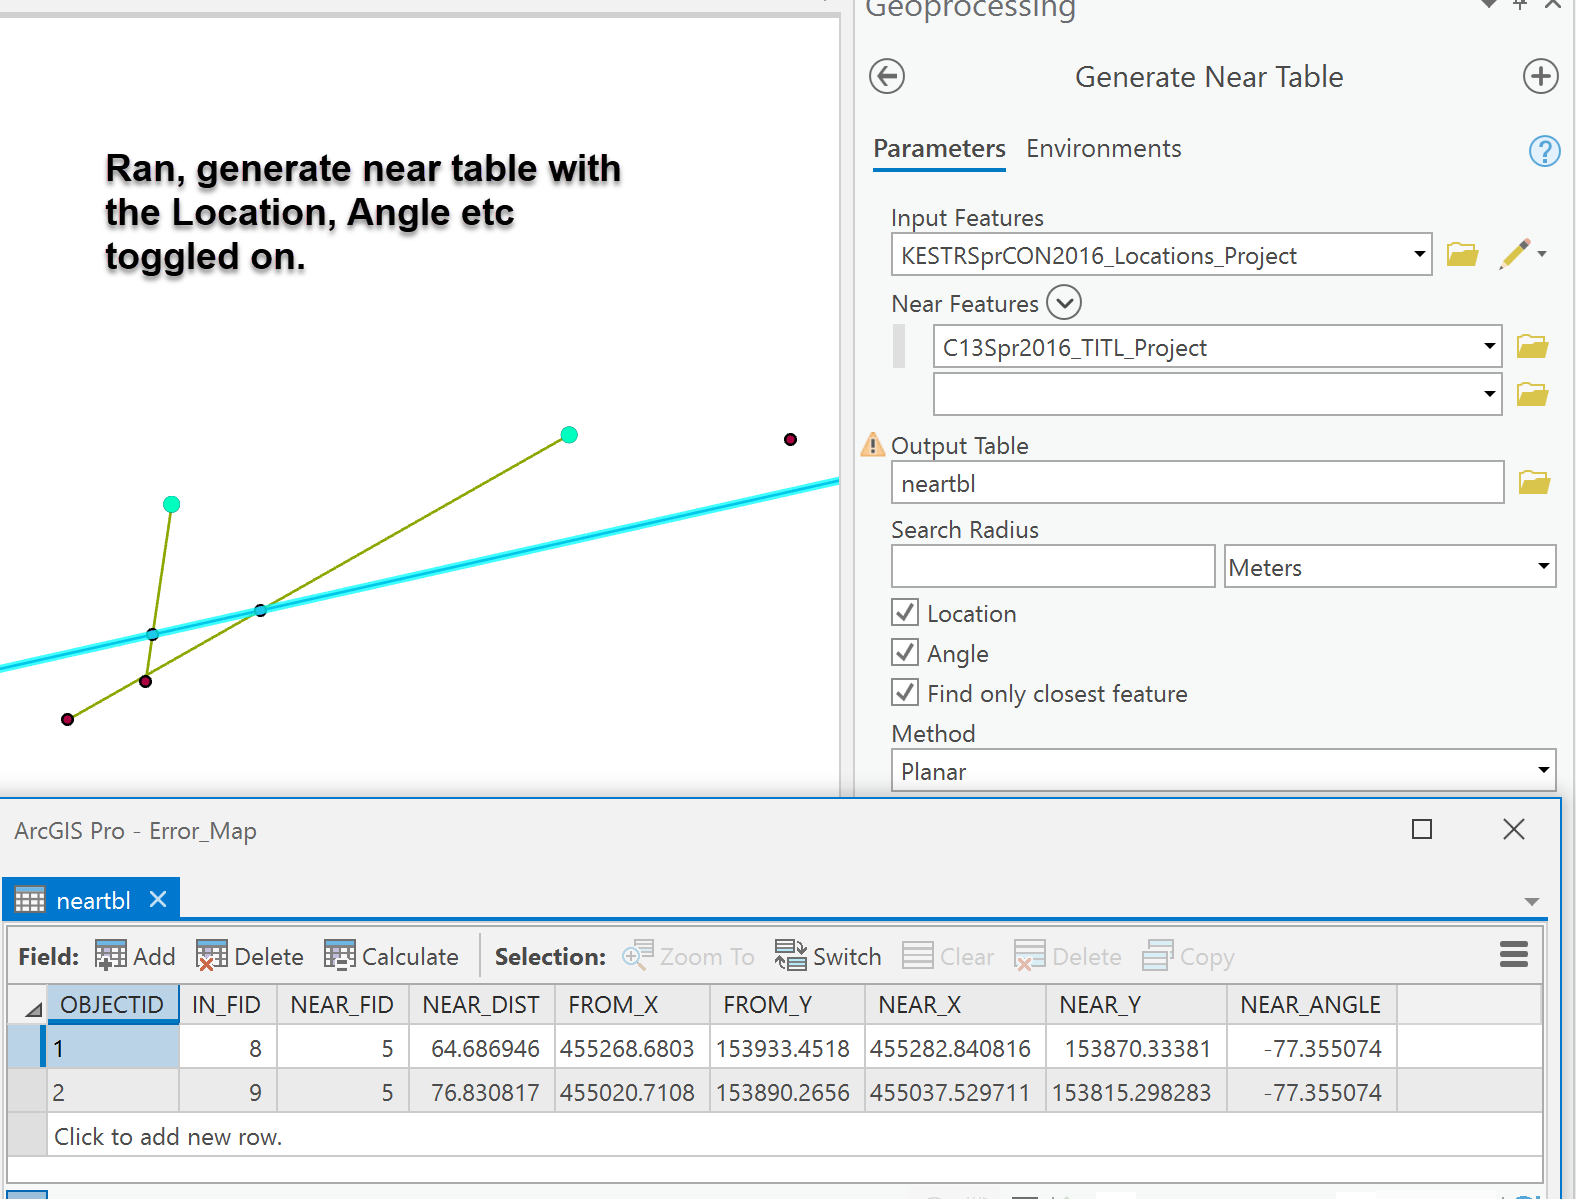Click the plus icon beside Generate Near Table
Viewport: 1576px width, 1199px height.
[x=1540, y=77]
